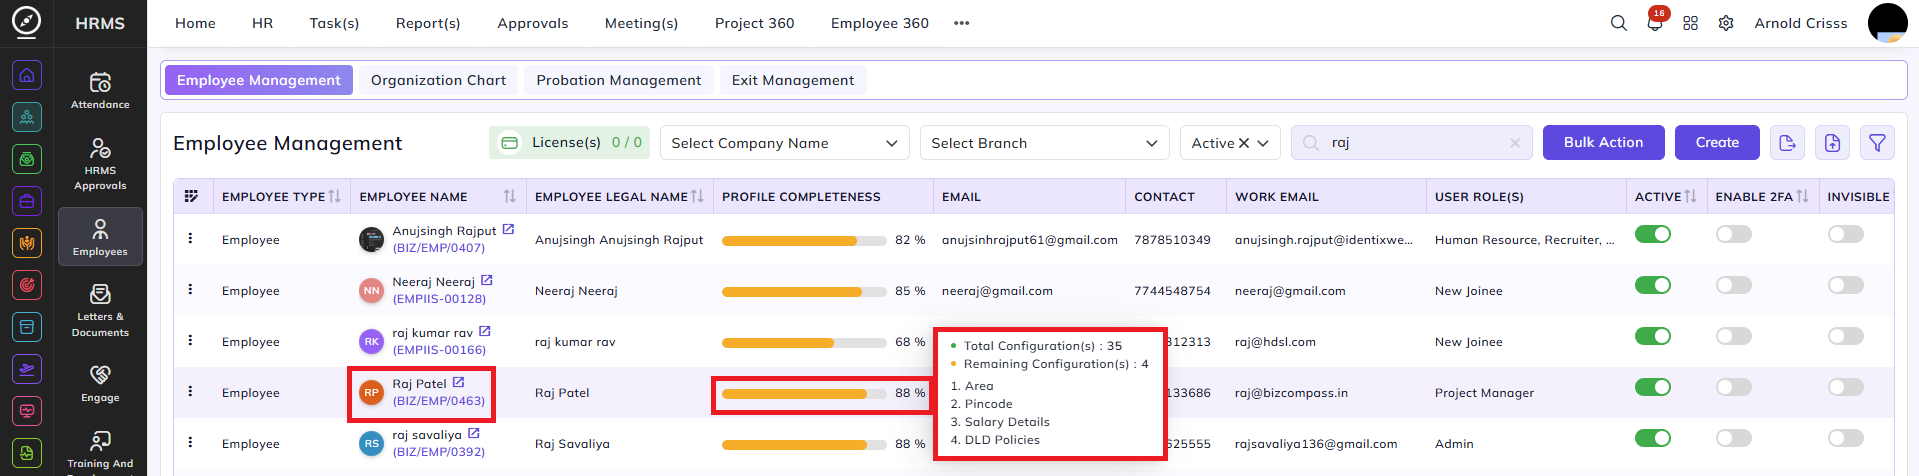Image resolution: width=1919 pixels, height=476 pixels.
Task: Open Attendance in sidebar
Action: tap(100, 90)
